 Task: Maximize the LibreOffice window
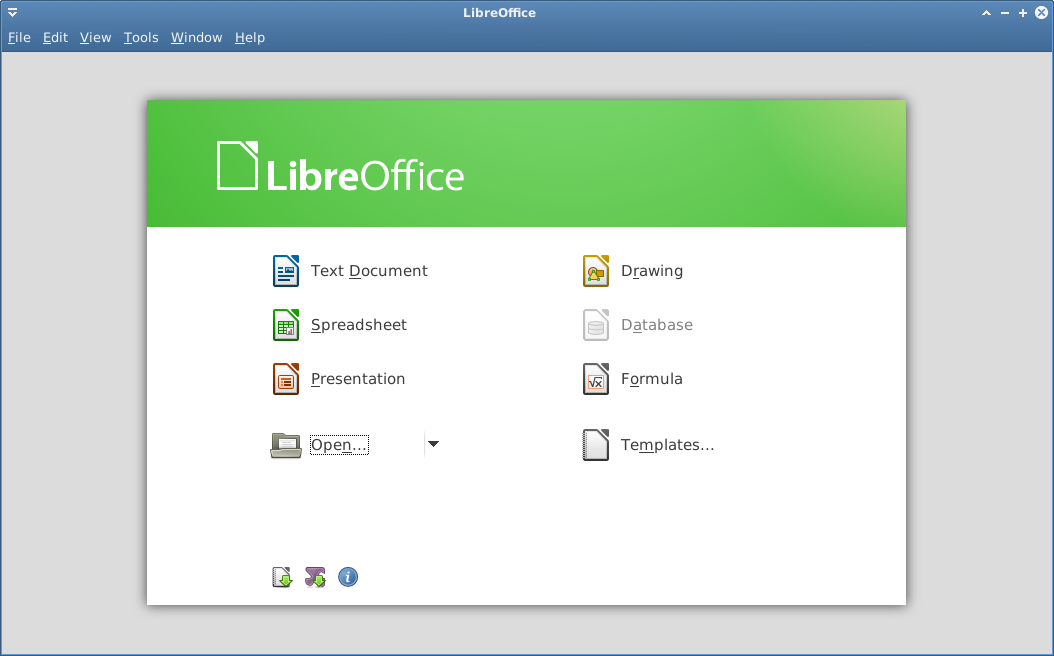tap(1023, 13)
